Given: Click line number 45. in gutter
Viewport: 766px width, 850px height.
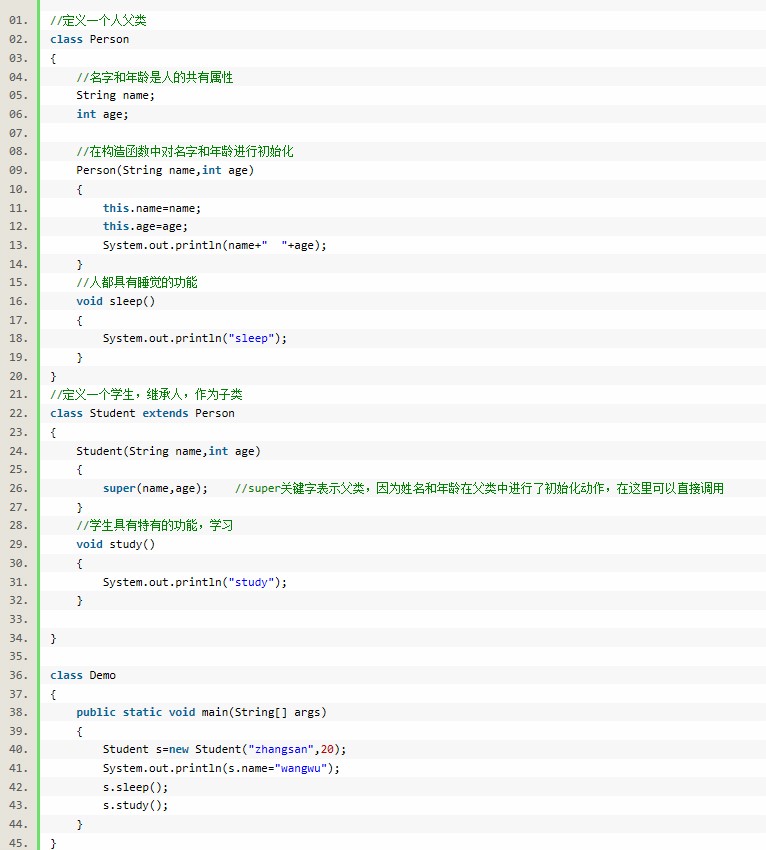Looking at the screenshot, I should pyautogui.click(x=18, y=843).
